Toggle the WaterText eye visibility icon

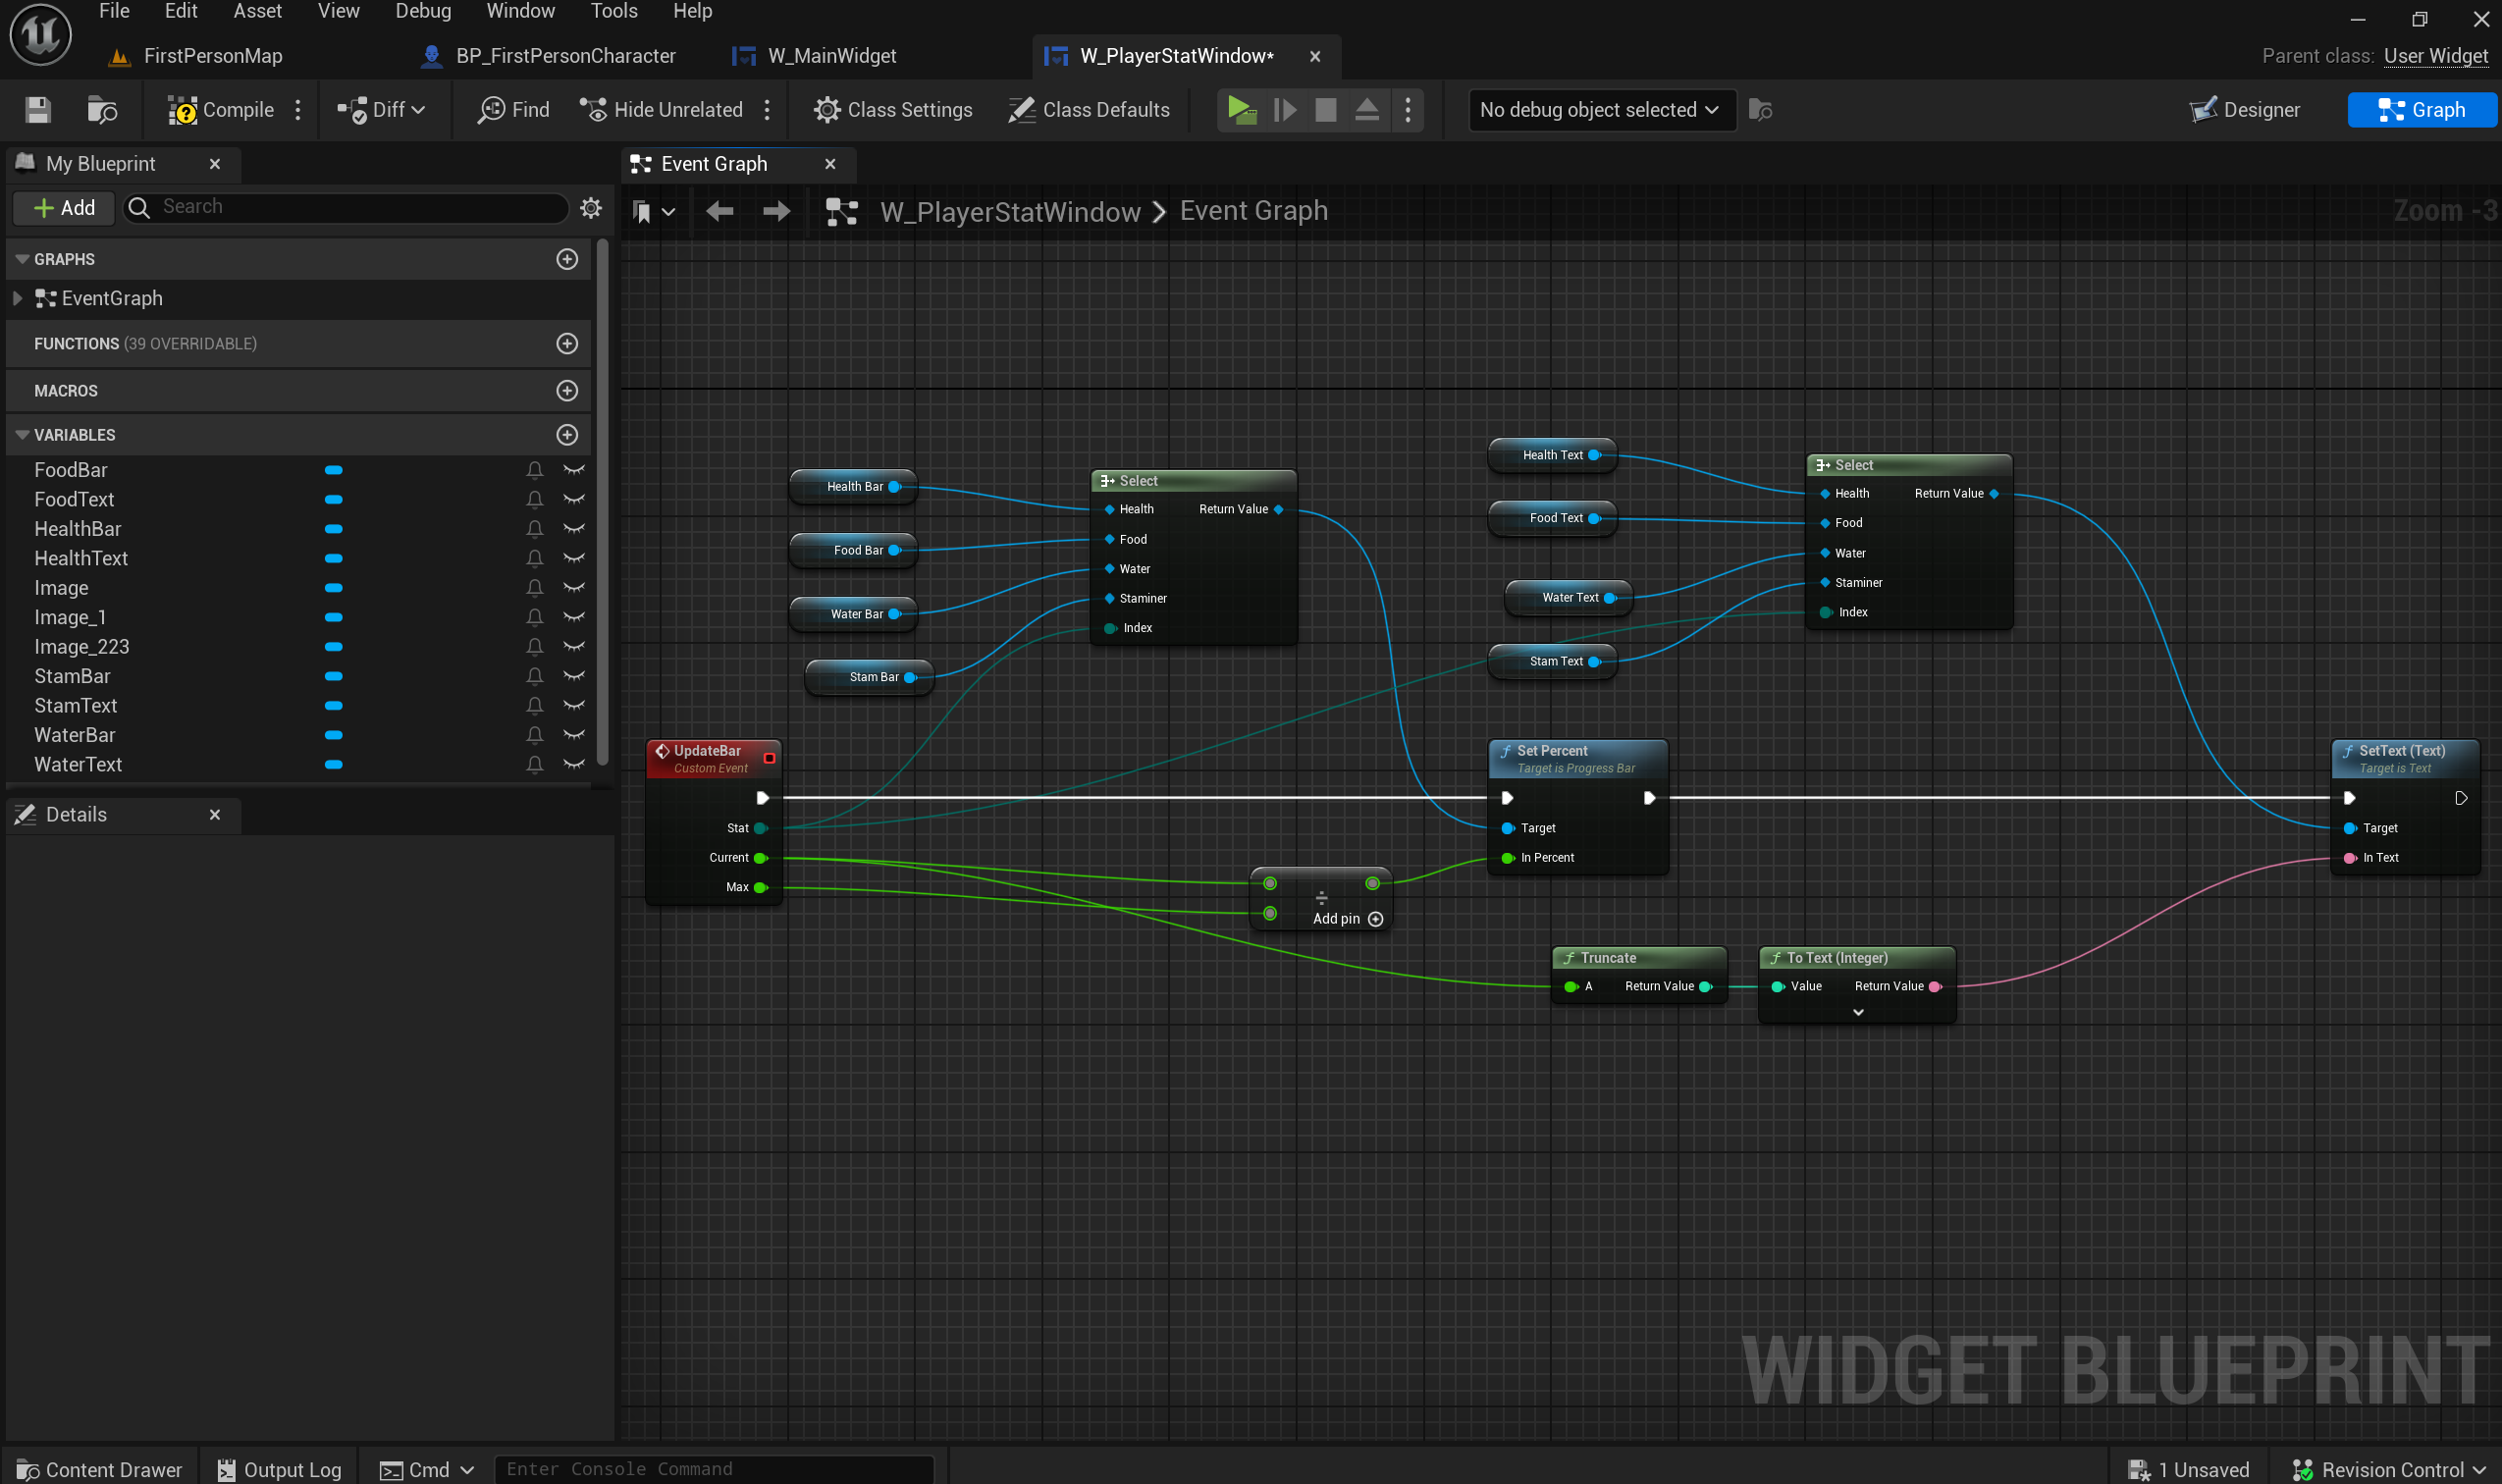pos(574,764)
